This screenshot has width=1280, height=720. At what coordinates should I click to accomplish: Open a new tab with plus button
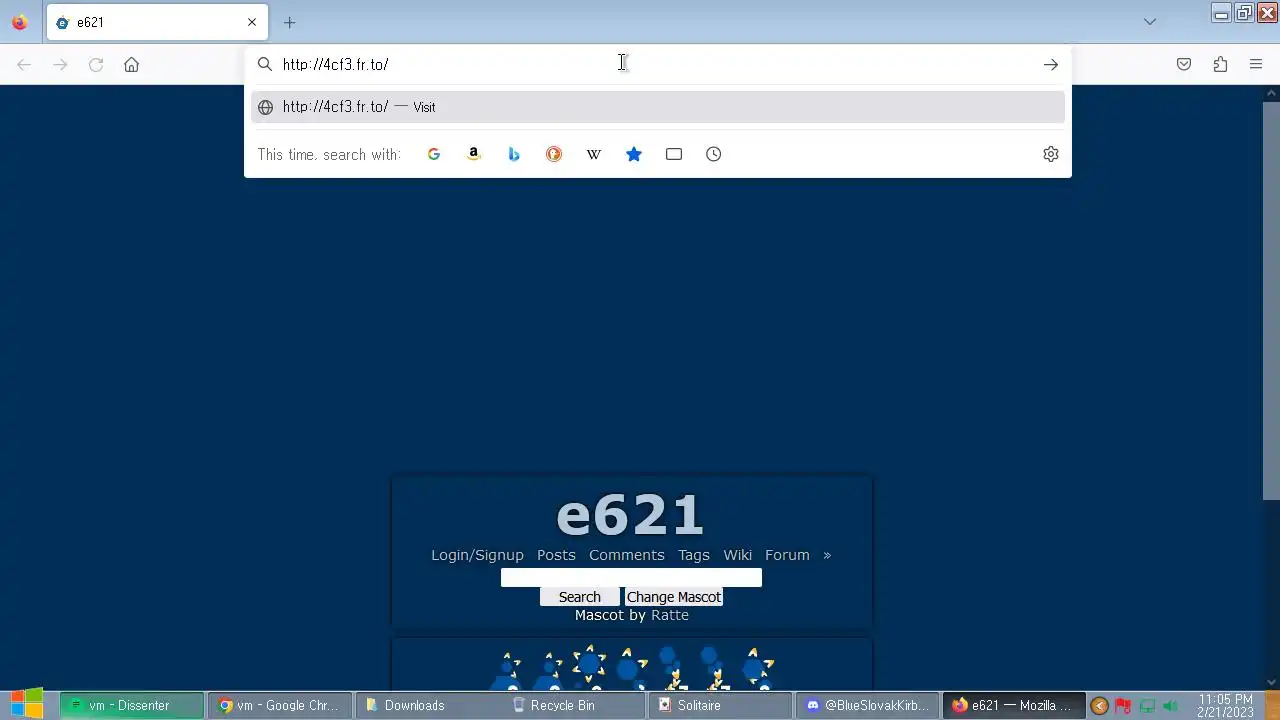tap(289, 22)
